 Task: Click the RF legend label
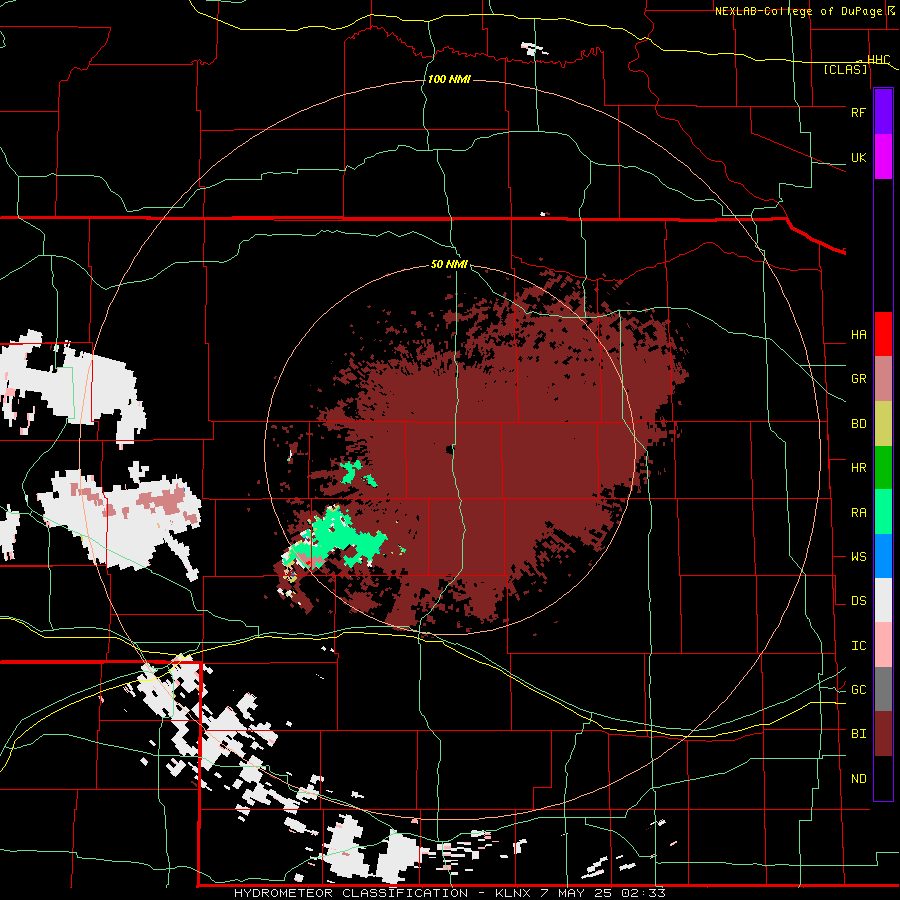pyautogui.click(x=858, y=112)
